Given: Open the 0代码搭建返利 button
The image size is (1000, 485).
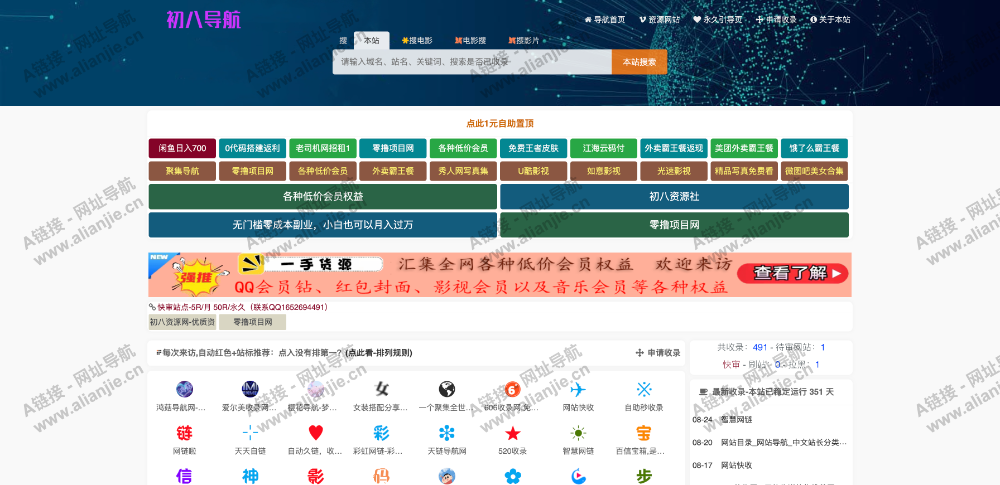Looking at the screenshot, I should (253, 148).
